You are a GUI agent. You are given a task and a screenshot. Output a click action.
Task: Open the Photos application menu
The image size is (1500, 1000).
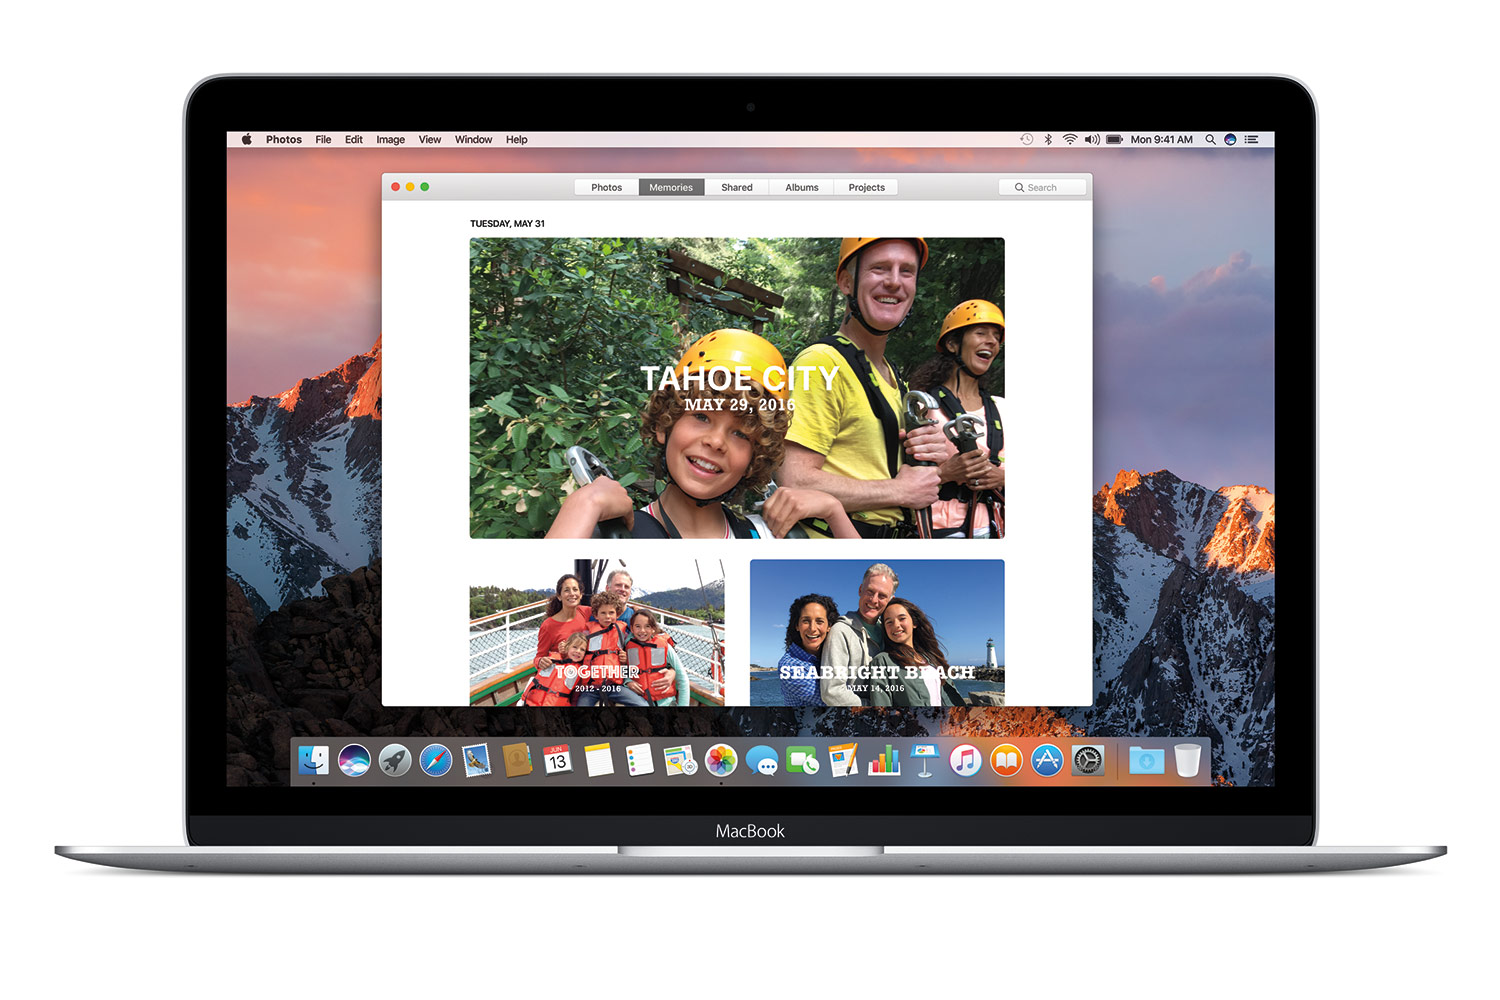click(284, 140)
